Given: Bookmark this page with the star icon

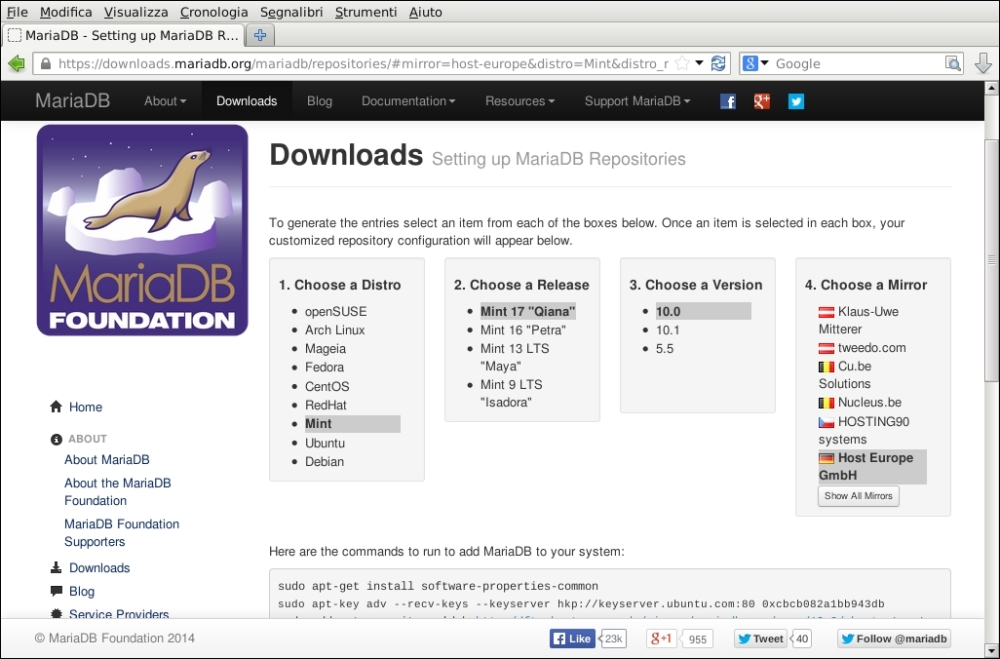Looking at the screenshot, I should coord(682,63).
